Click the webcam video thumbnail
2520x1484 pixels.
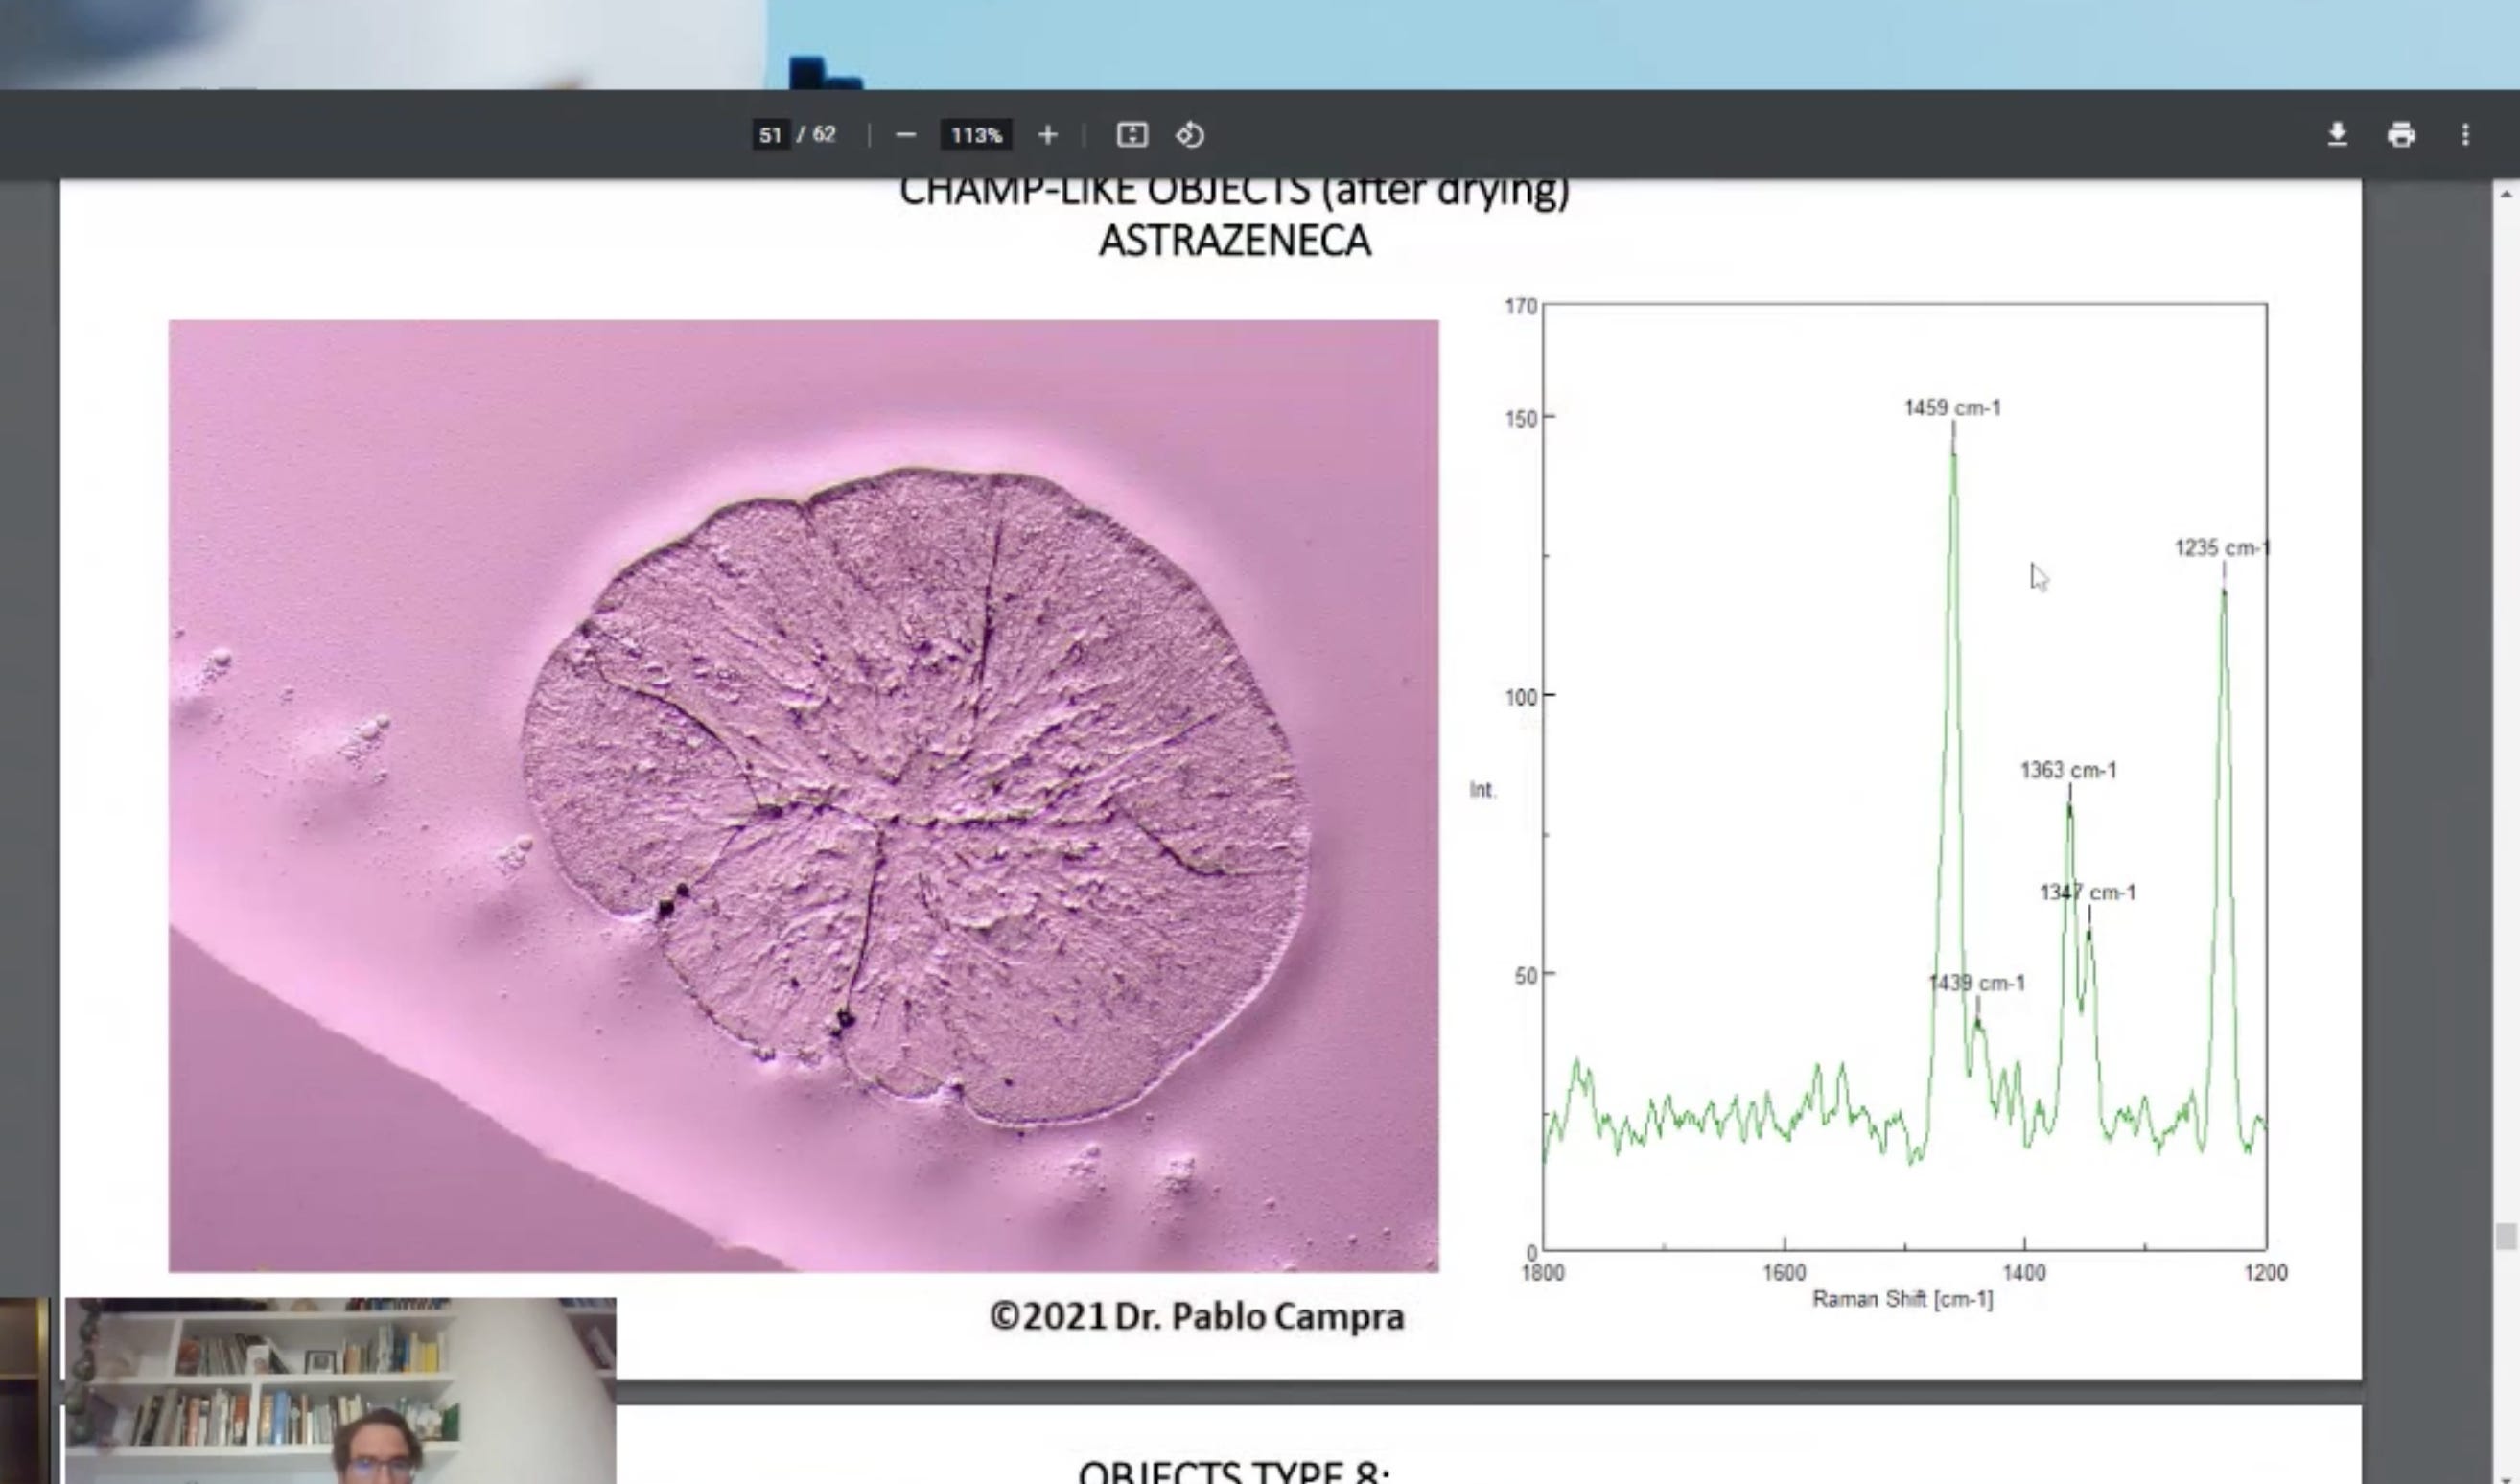click(x=340, y=1390)
